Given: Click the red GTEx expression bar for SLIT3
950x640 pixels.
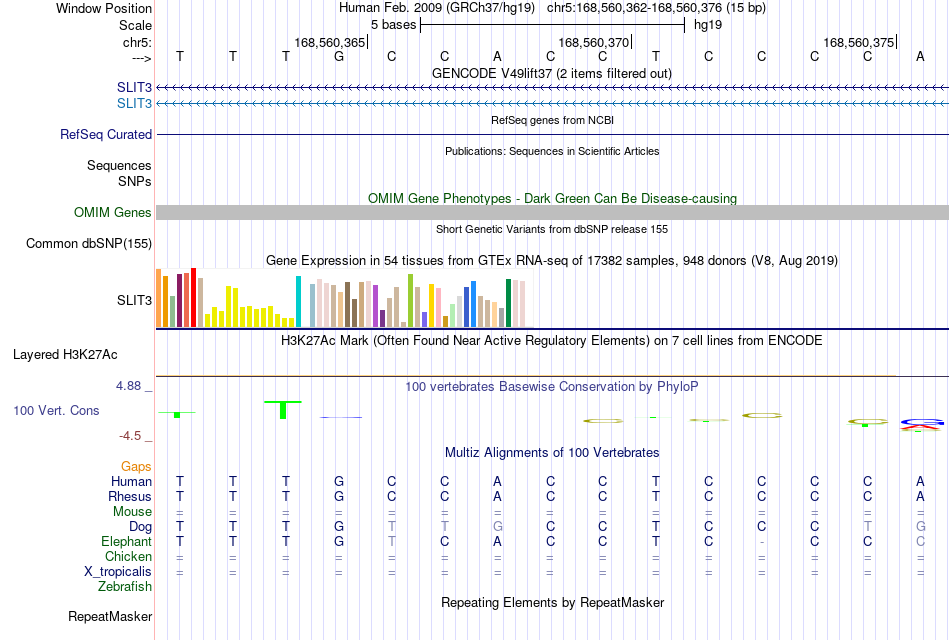Looking at the screenshot, I should tap(193, 298).
